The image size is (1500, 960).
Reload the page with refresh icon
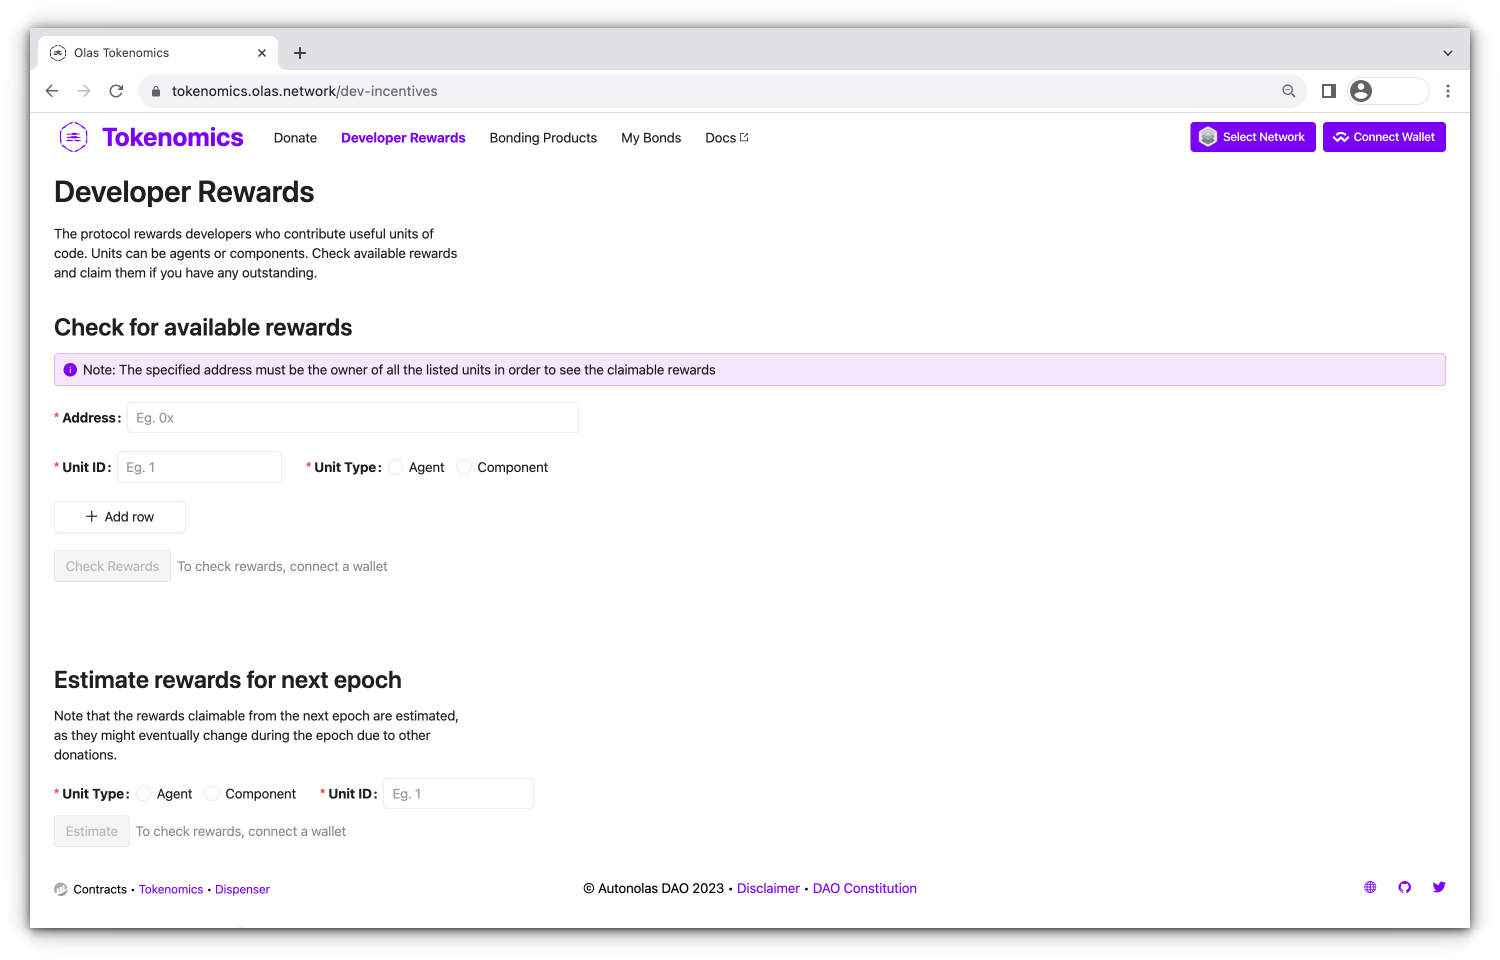[116, 91]
